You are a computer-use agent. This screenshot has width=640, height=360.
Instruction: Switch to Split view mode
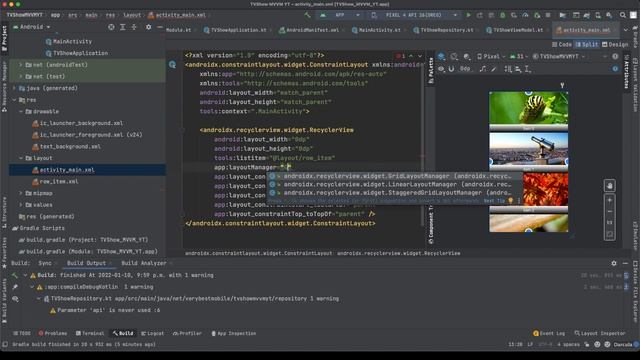pyautogui.click(x=587, y=44)
